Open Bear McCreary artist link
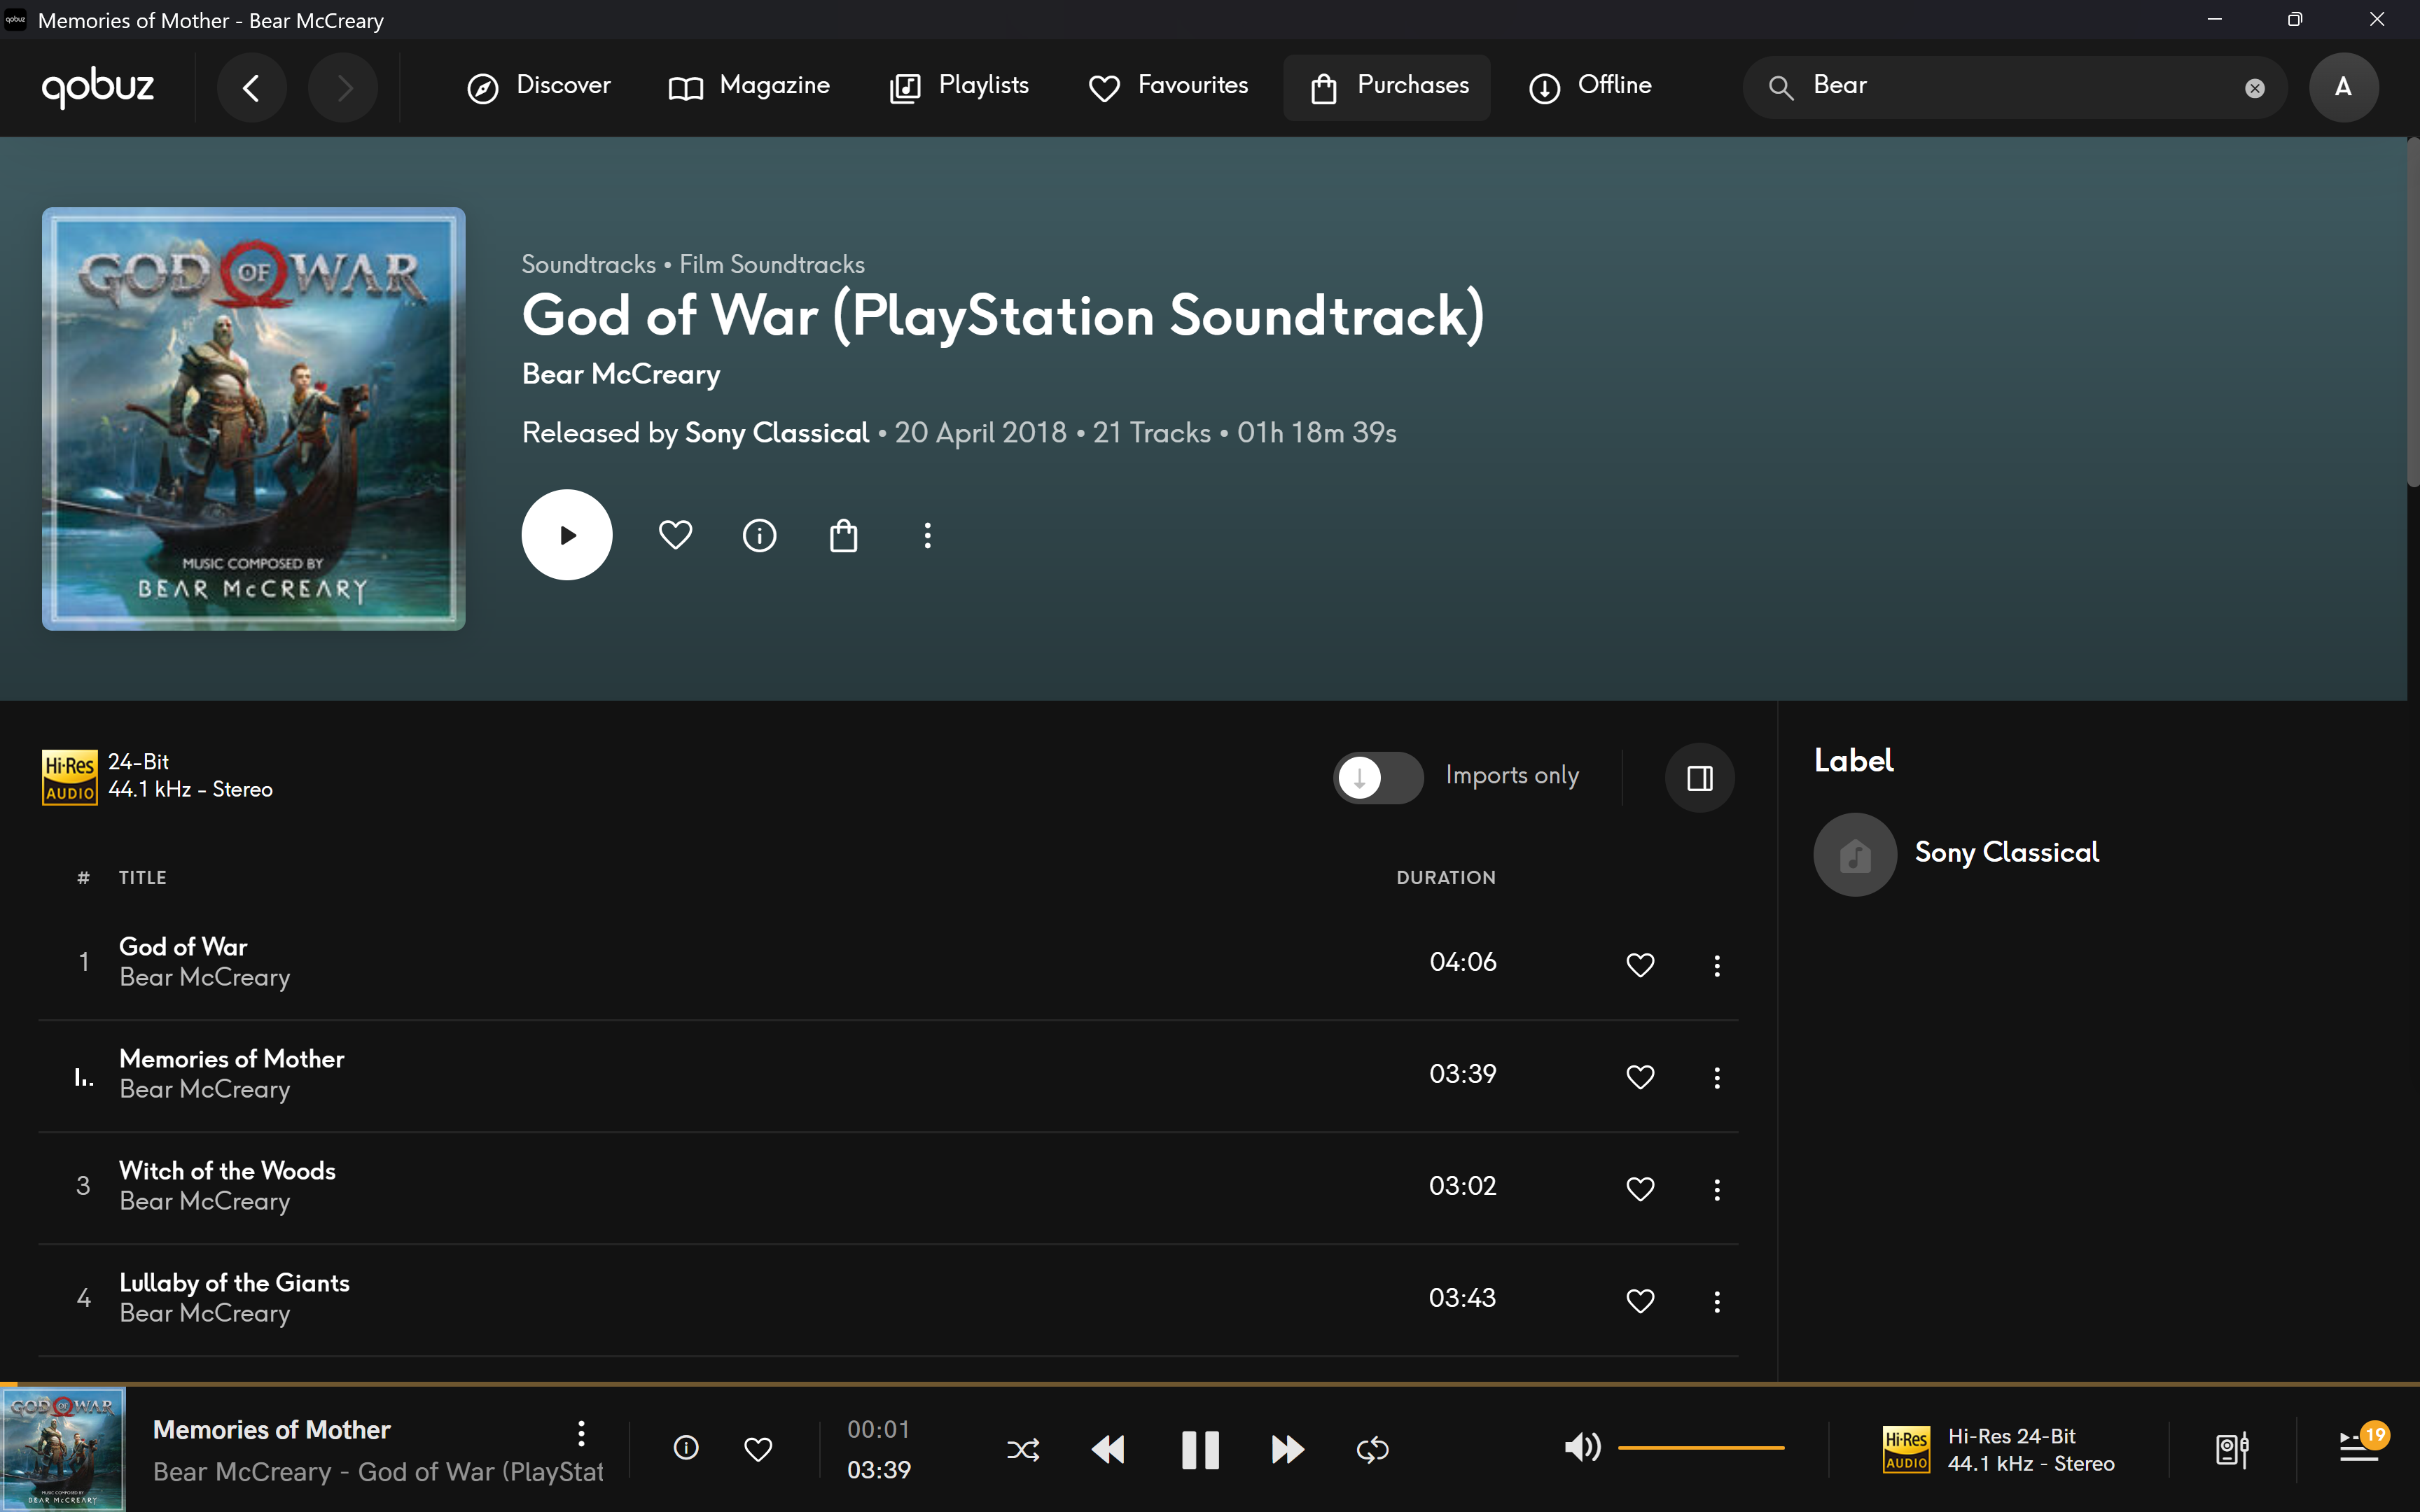2420x1512 pixels. (x=620, y=374)
